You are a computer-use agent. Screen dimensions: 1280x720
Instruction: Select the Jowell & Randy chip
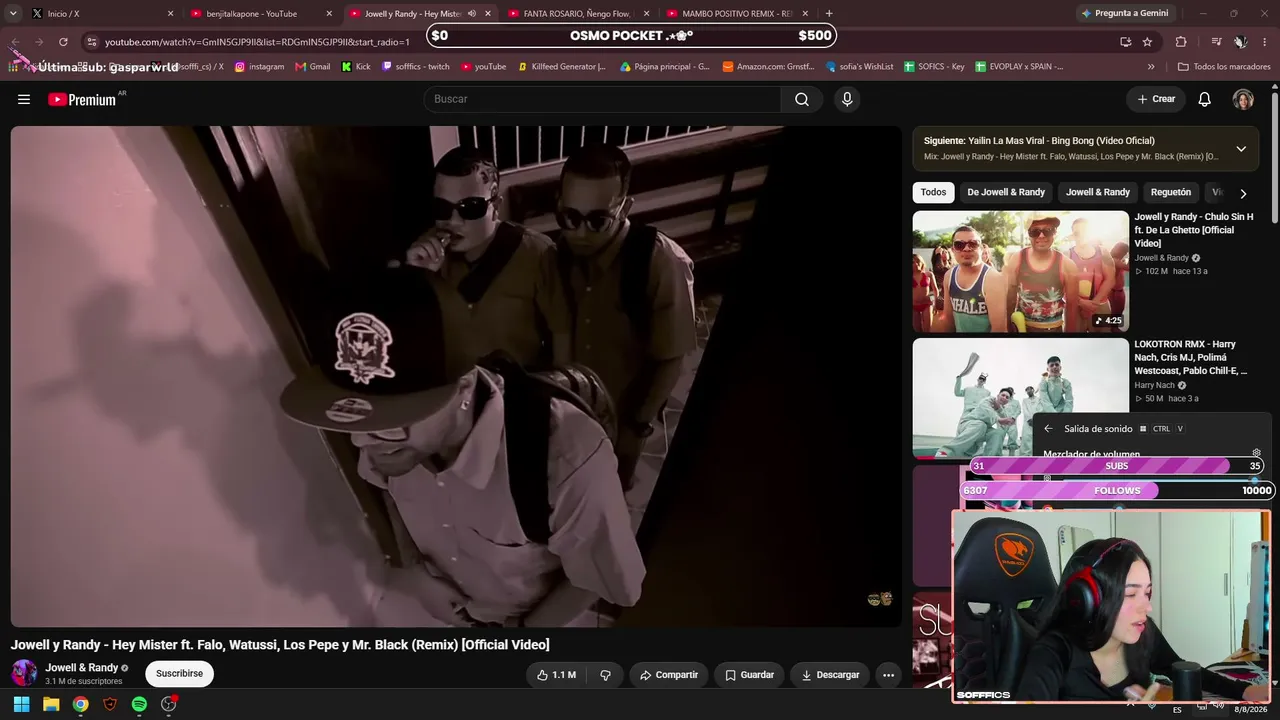click(1098, 192)
